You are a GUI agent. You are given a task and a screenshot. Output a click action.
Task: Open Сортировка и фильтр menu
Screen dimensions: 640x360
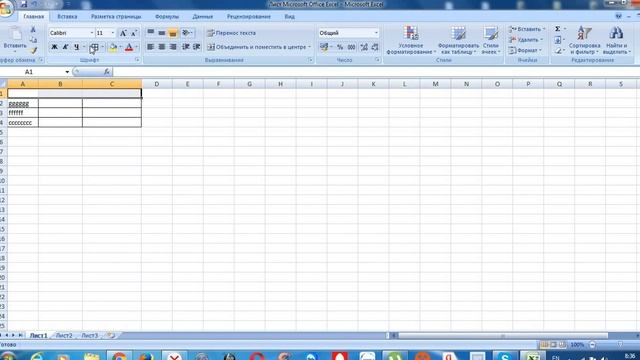click(584, 40)
